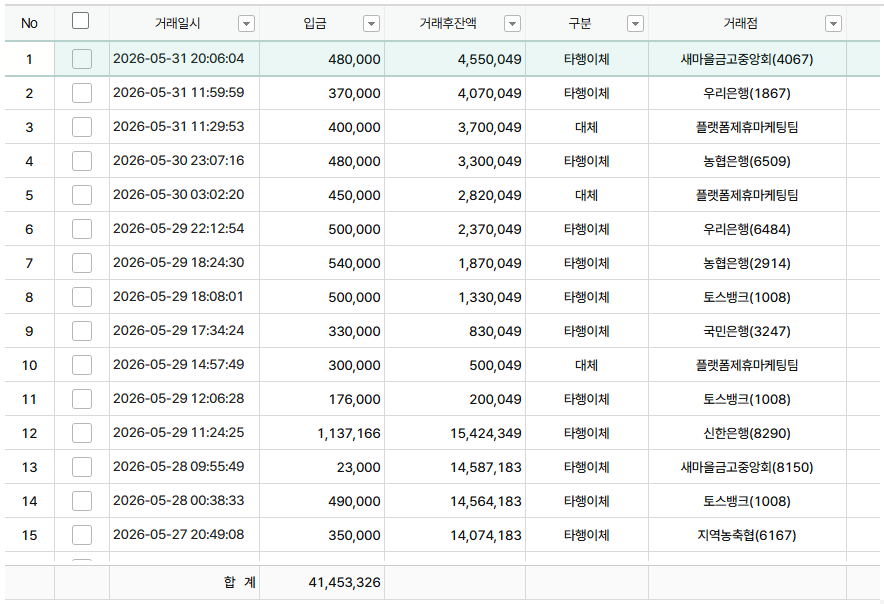Click branch 농협은행(2914)
This screenshot has height=604, width=884.
747,263
